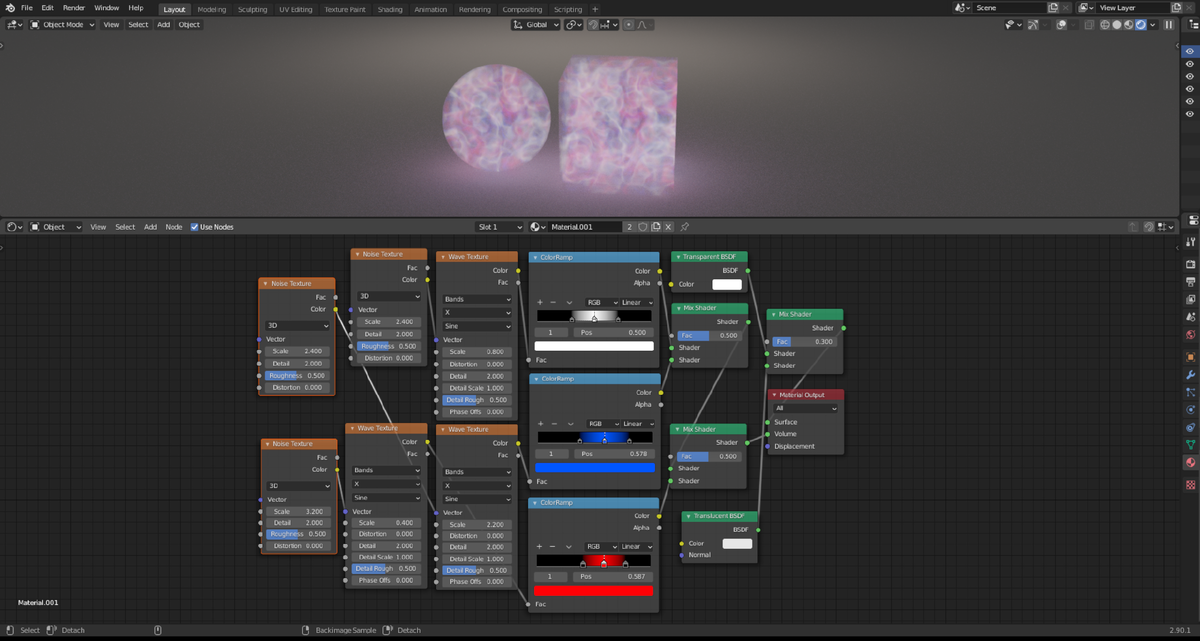Select Material Preview shading mode

click(x=1128, y=24)
